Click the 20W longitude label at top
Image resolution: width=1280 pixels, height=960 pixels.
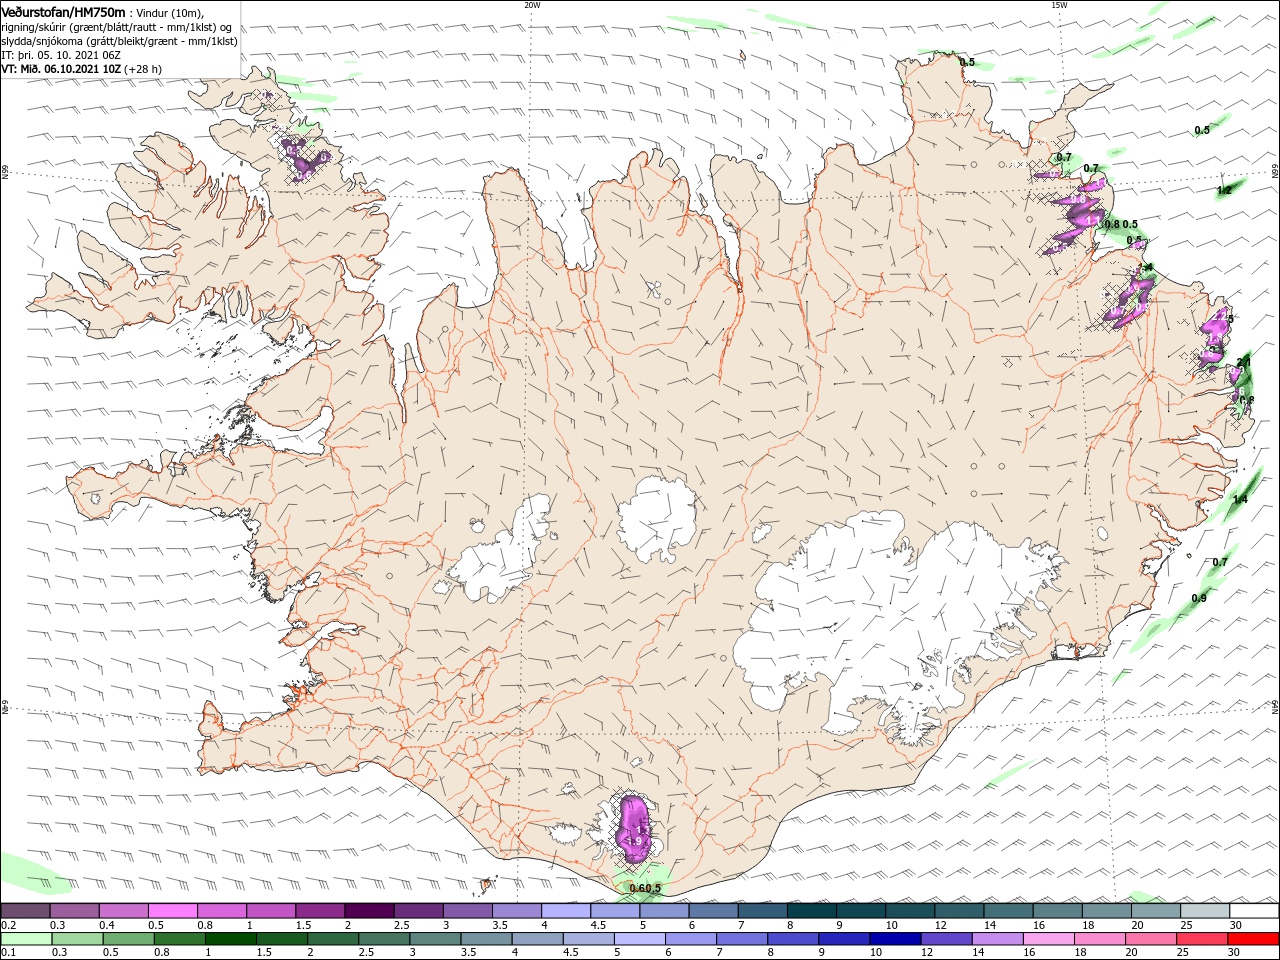tap(532, 5)
